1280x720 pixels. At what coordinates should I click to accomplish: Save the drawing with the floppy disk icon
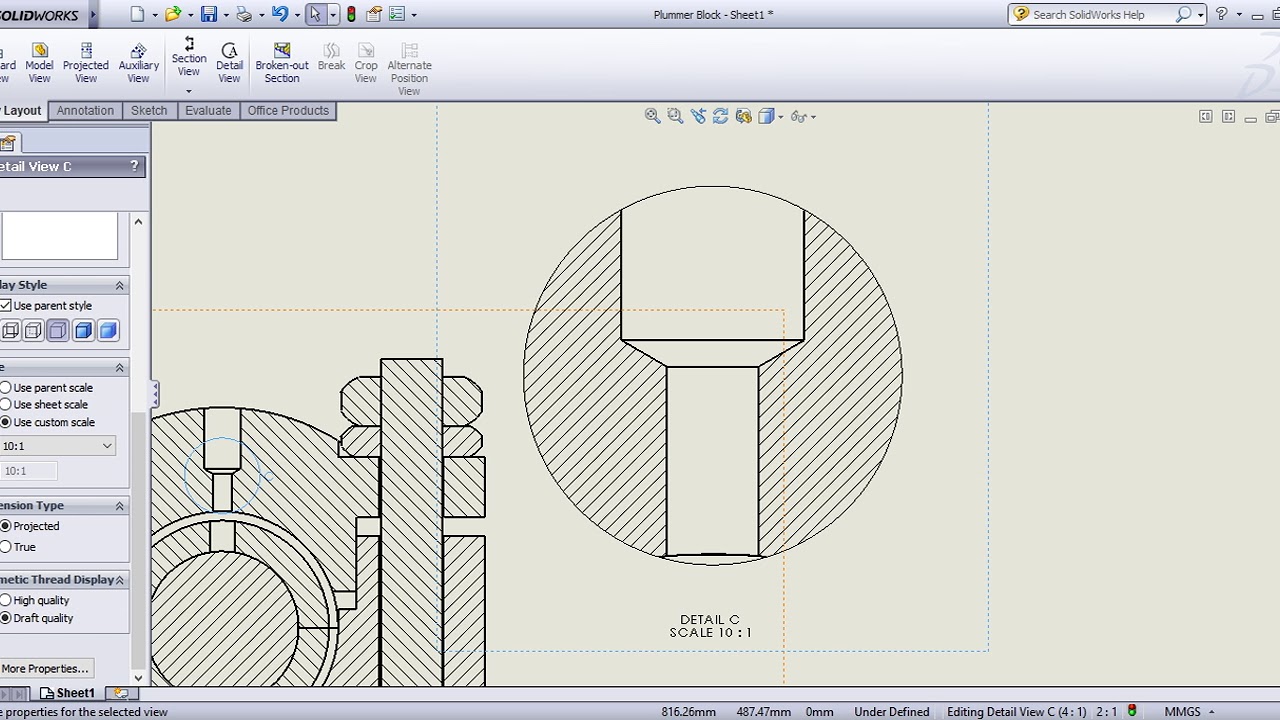(209, 14)
